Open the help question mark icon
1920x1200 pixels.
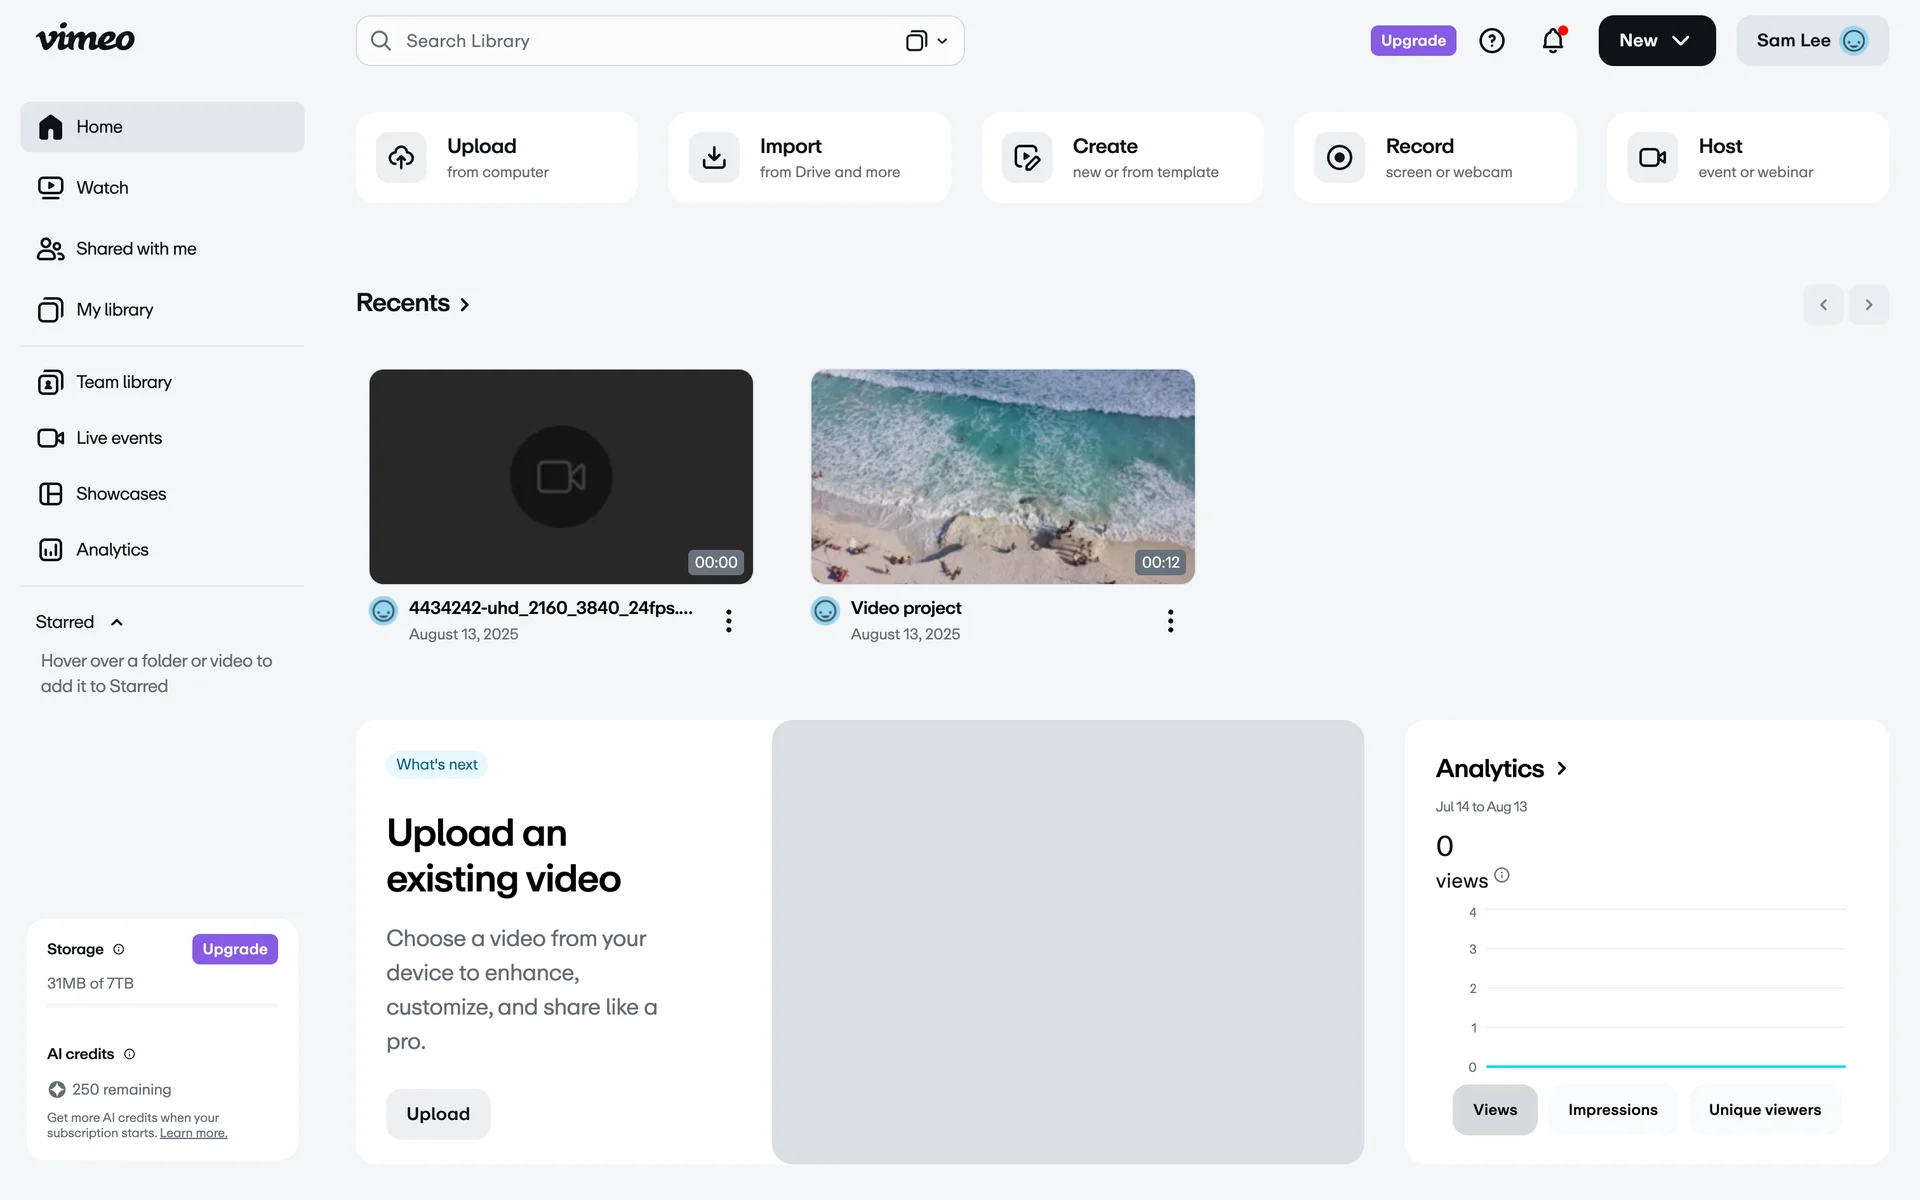click(1491, 41)
